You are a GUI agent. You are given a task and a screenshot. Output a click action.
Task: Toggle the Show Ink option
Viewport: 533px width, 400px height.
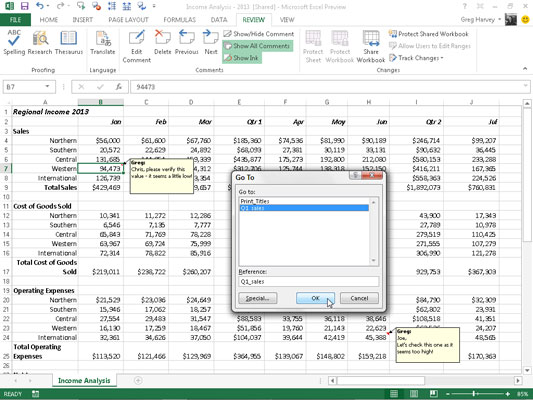tap(242, 58)
